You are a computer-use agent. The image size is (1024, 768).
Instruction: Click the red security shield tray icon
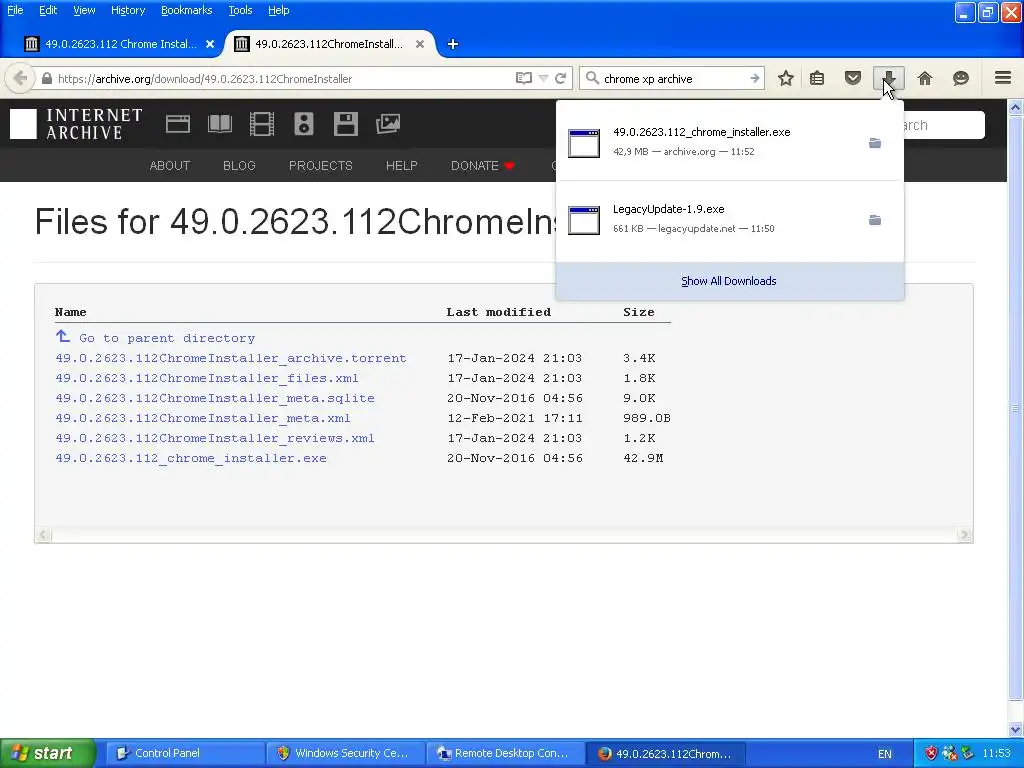tap(931, 753)
